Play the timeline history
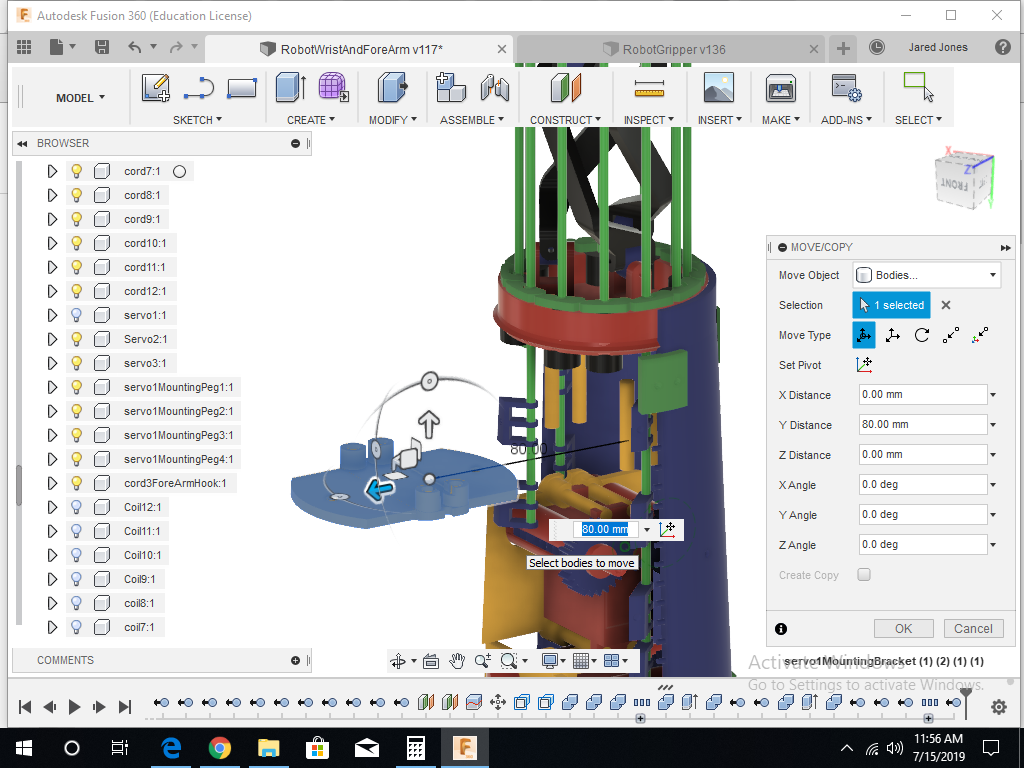1024x768 pixels. point(74,707)
